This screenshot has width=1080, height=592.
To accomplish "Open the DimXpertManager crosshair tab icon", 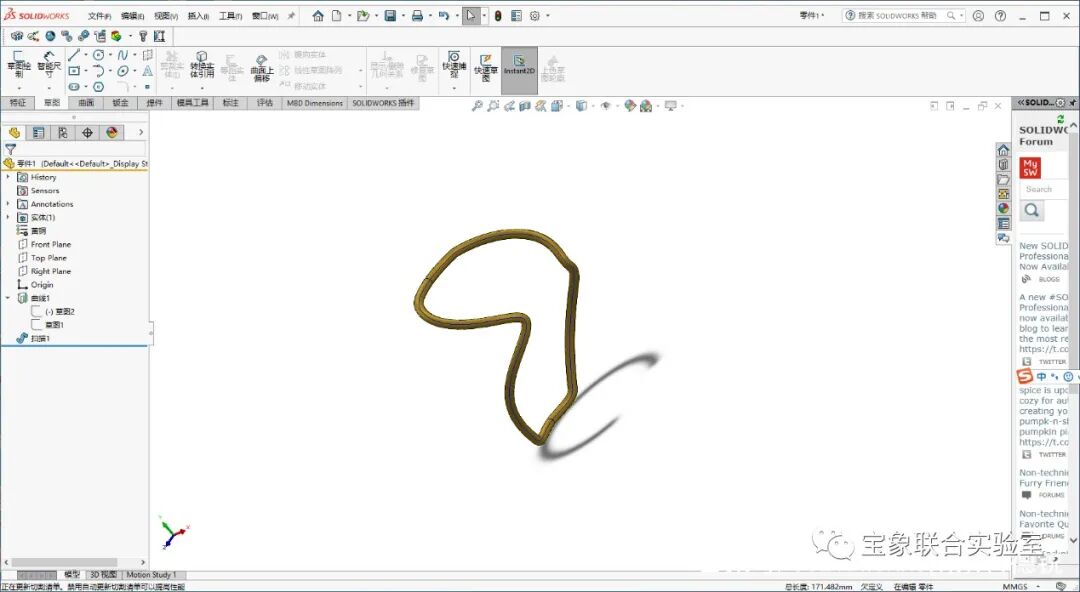I will click(x=87, y=132).
